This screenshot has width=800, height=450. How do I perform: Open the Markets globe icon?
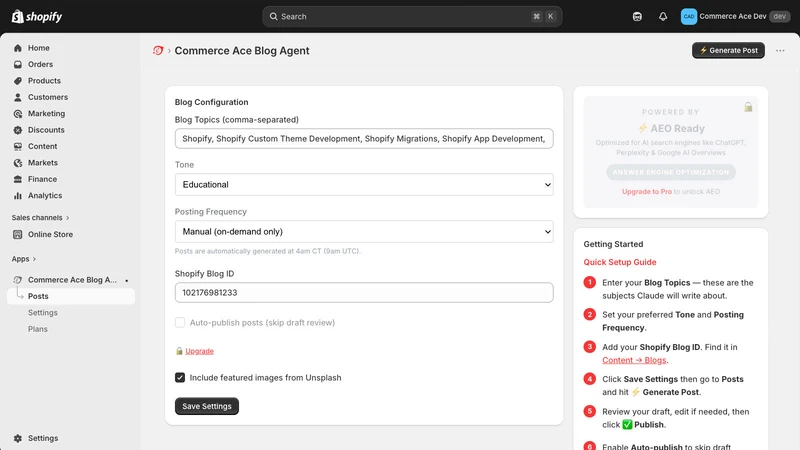[x=18, y=163]
